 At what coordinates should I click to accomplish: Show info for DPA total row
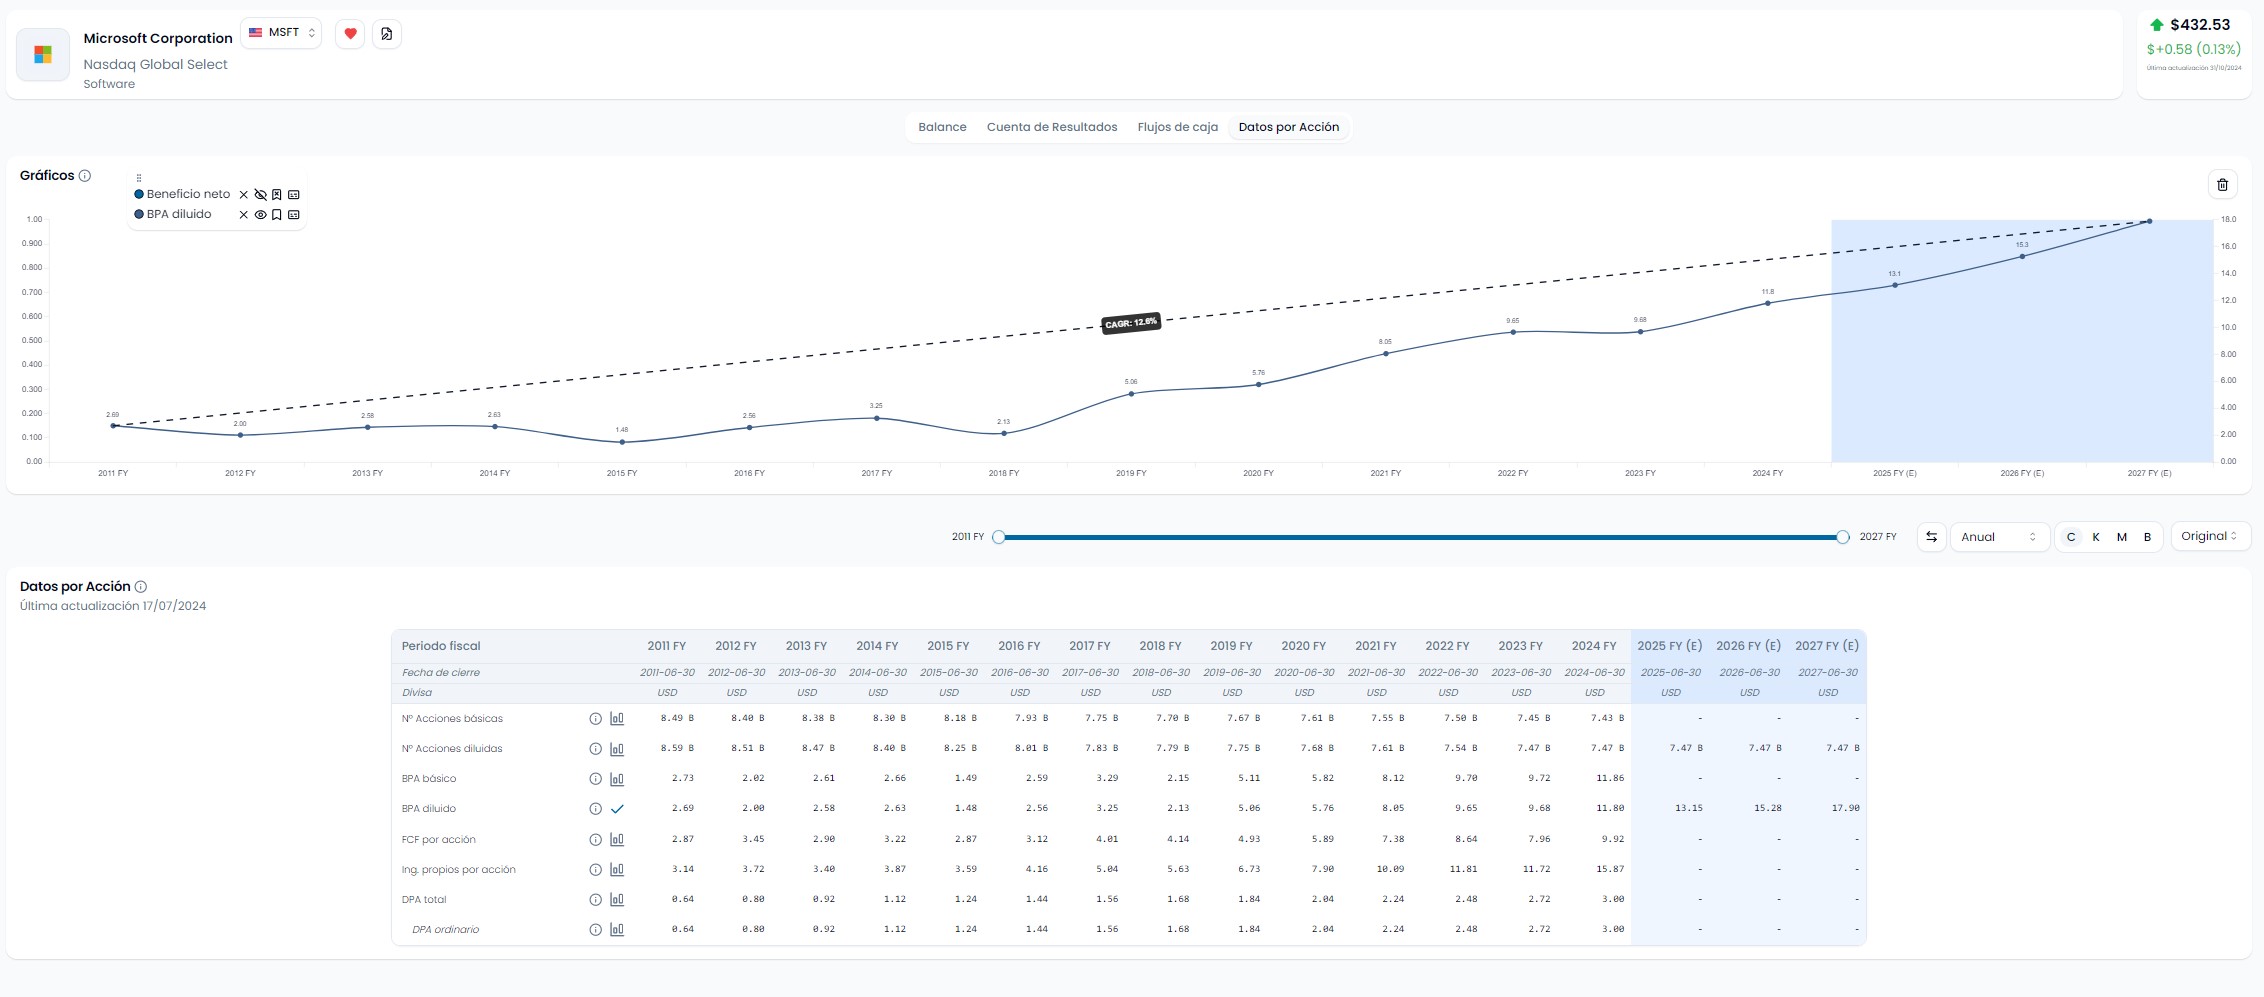pos(595,900)
